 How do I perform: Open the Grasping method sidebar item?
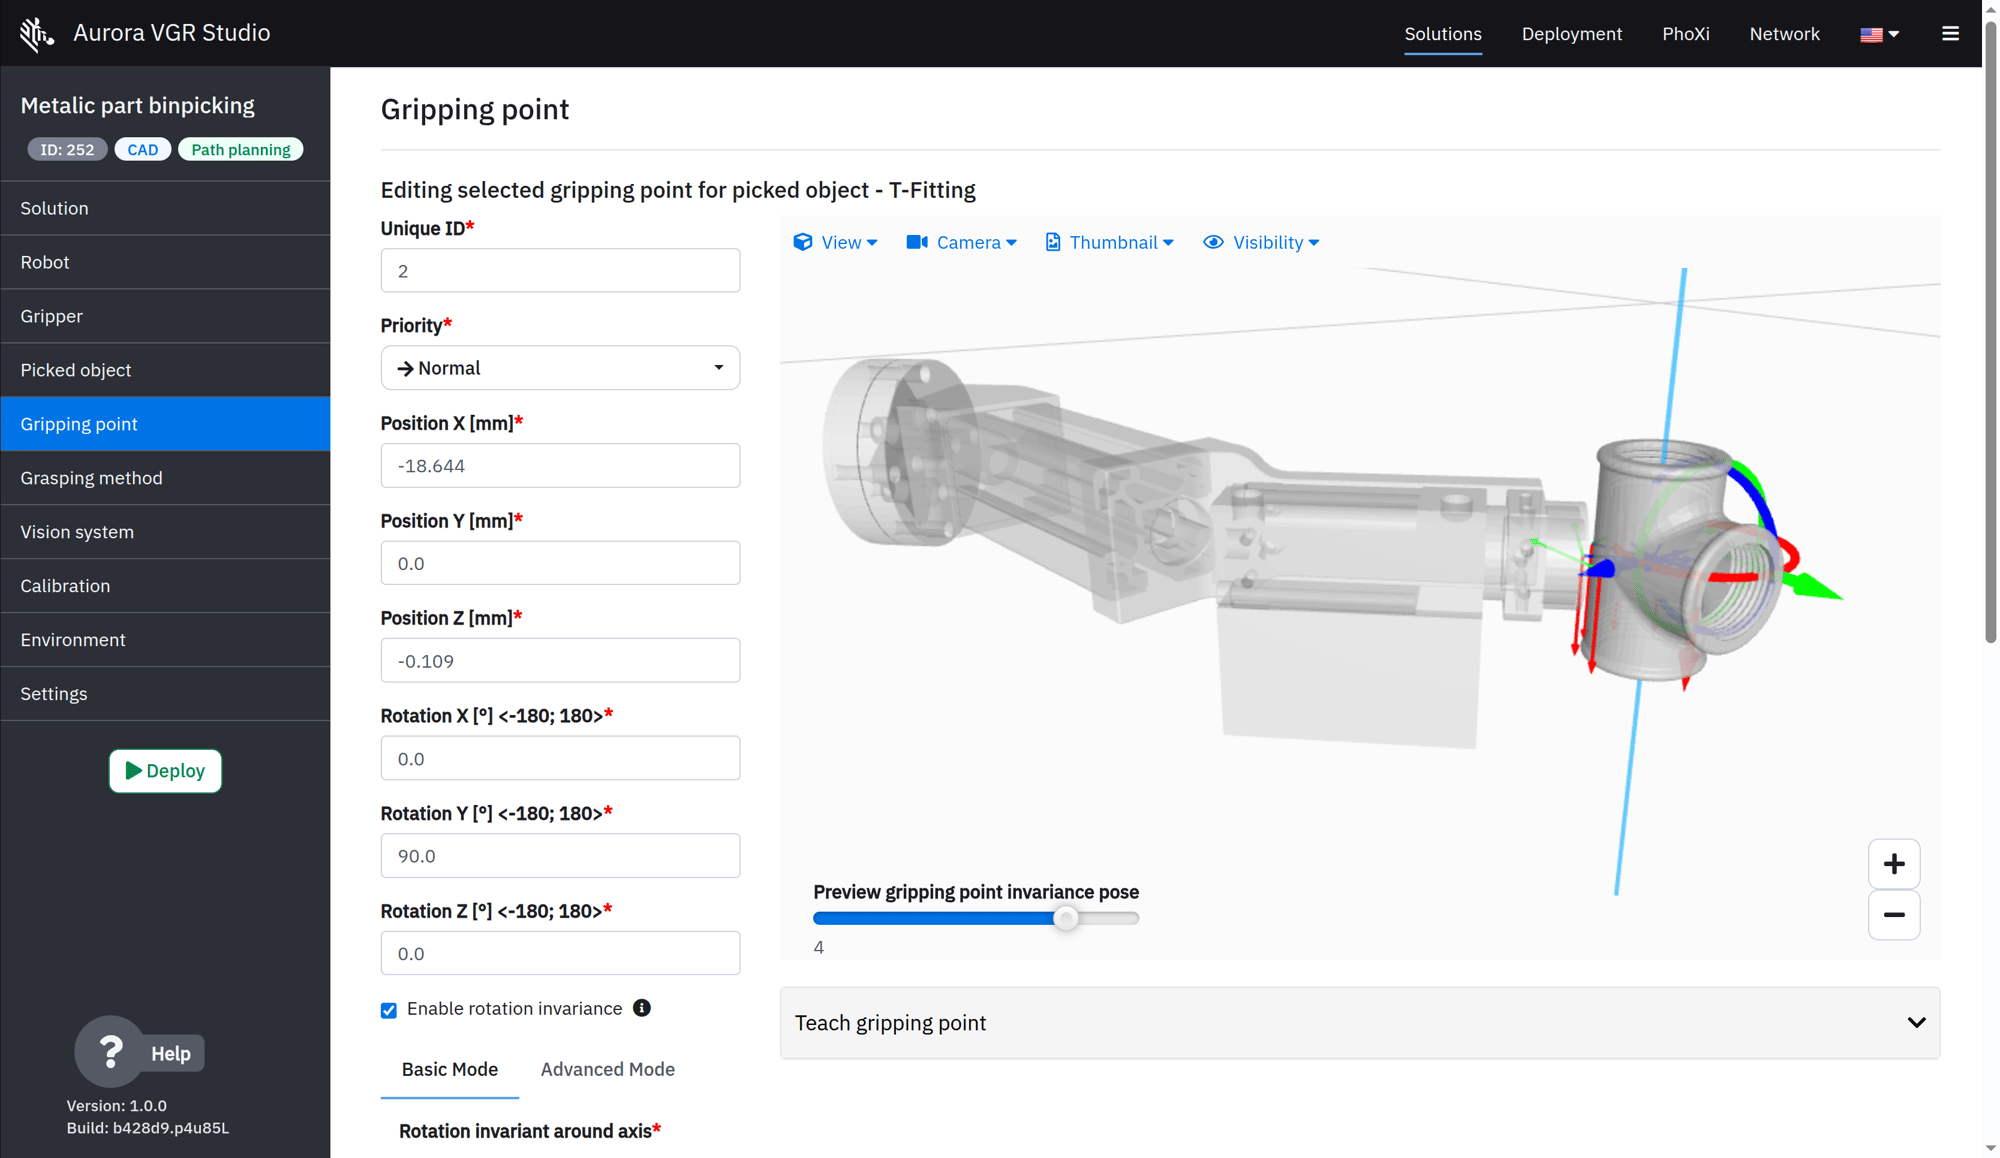coord(165,478)
